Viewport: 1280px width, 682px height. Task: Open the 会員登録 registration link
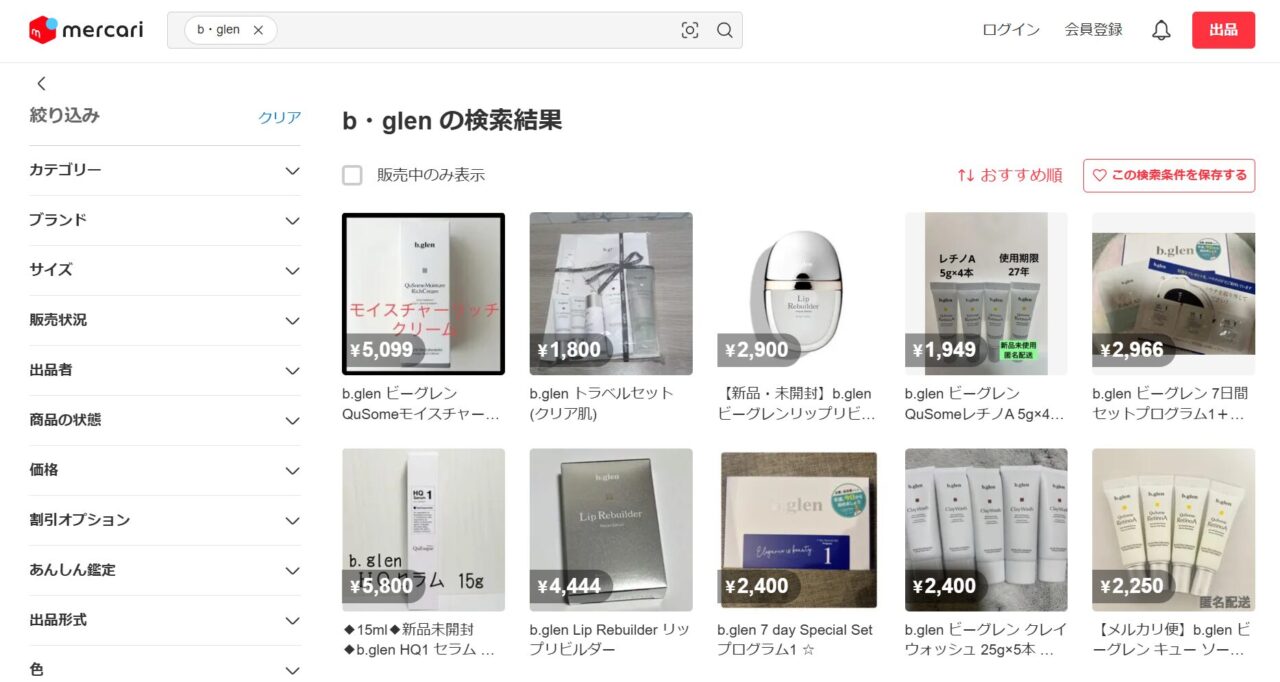coord(1094,30)
